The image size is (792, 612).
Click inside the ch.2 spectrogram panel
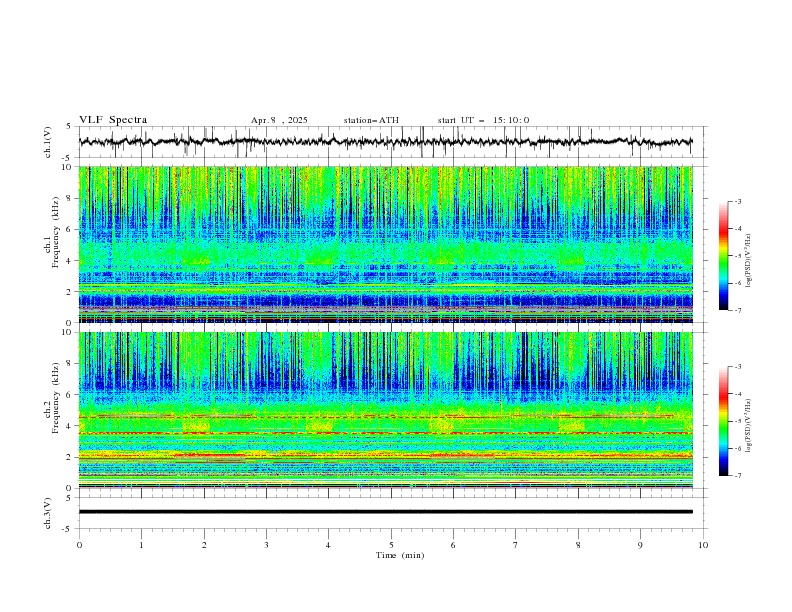pyautogui.click(x=385, y=410)
